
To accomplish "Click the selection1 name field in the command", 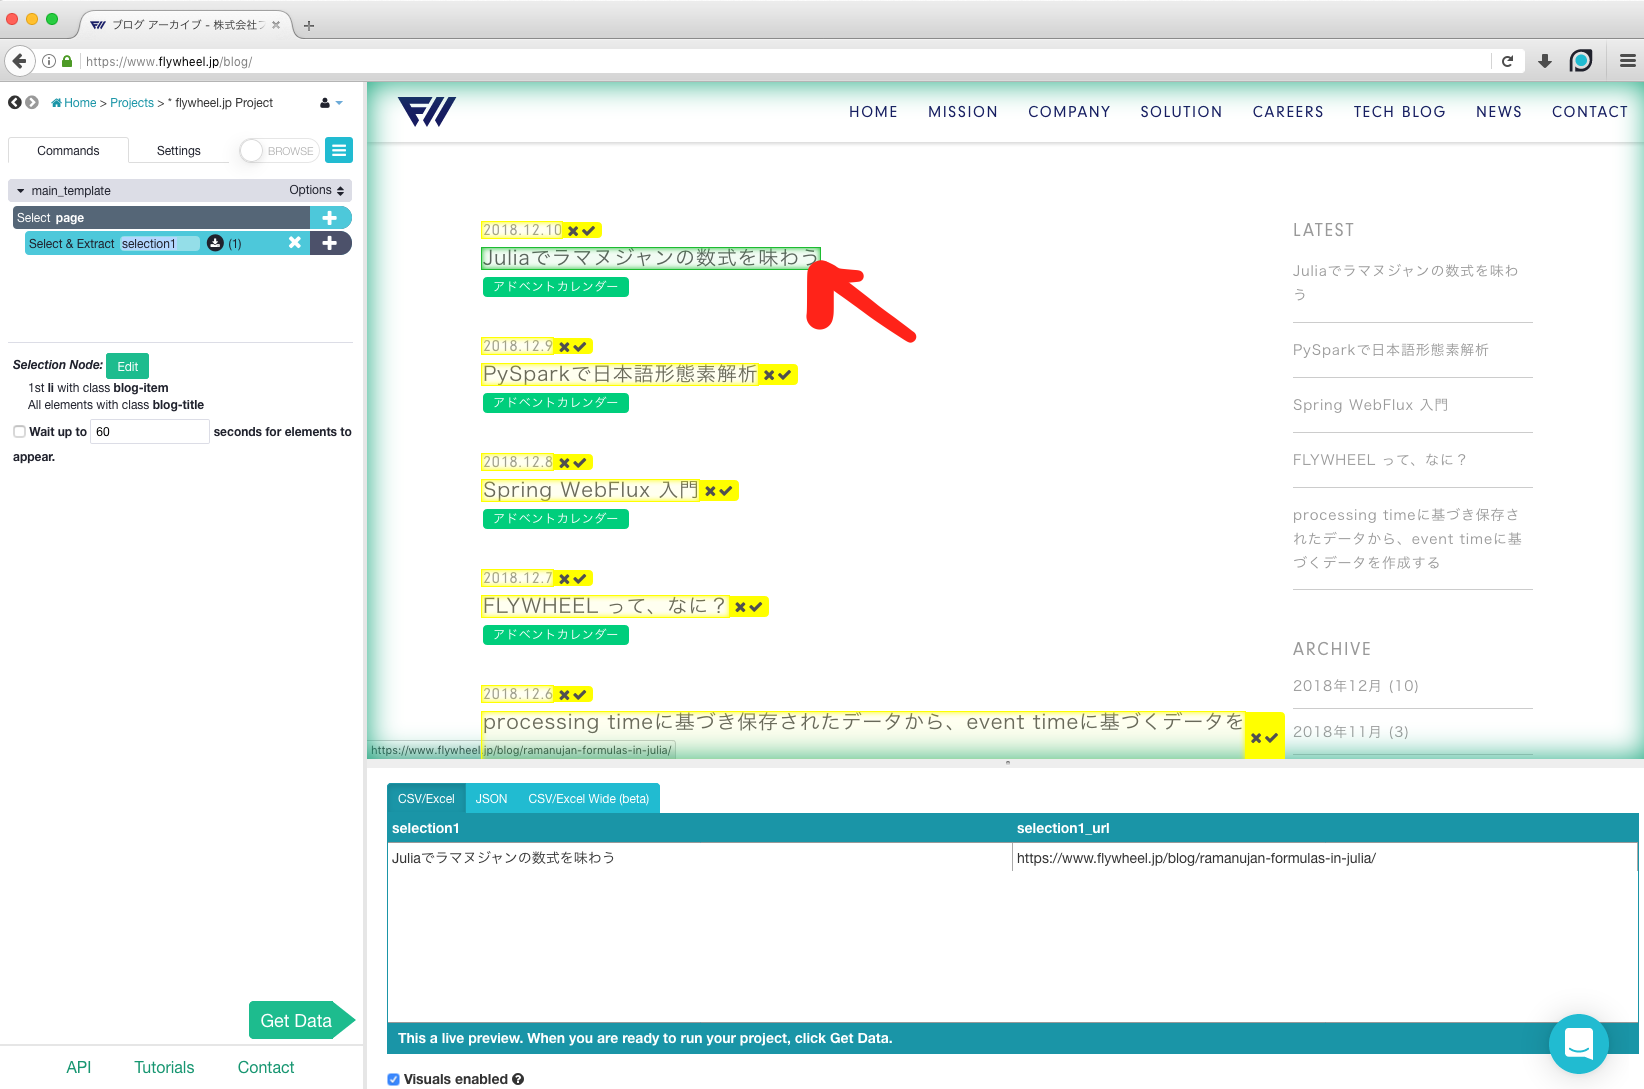I will point(160,243).
